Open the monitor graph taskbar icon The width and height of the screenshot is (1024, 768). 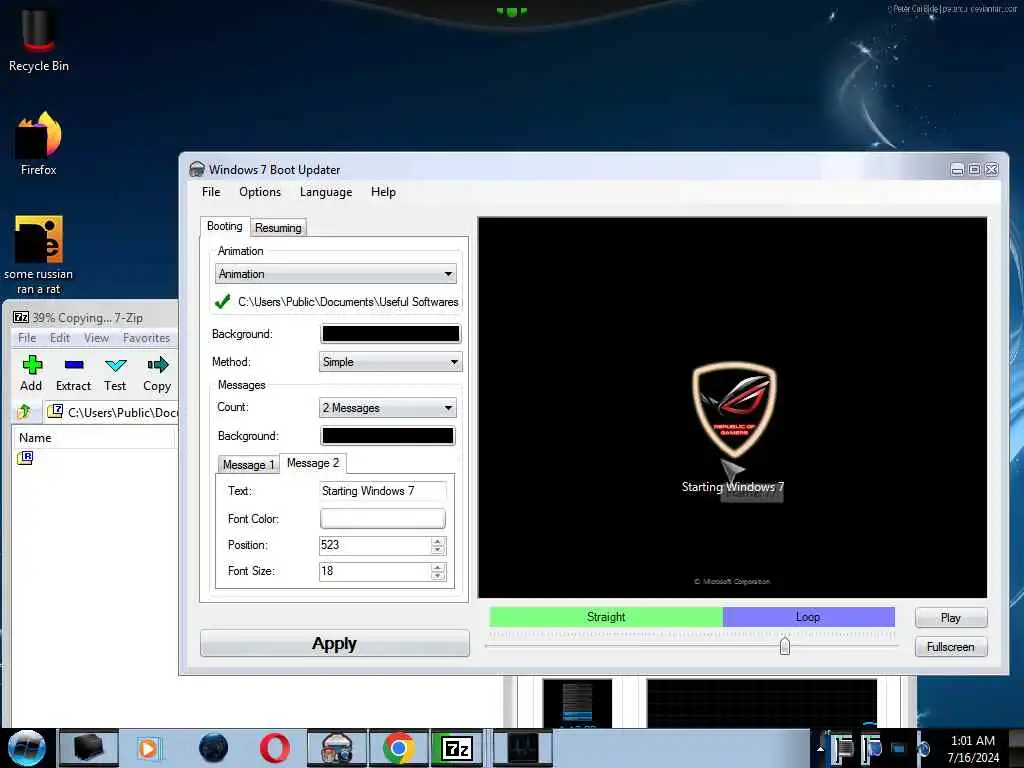coord(522,748)
